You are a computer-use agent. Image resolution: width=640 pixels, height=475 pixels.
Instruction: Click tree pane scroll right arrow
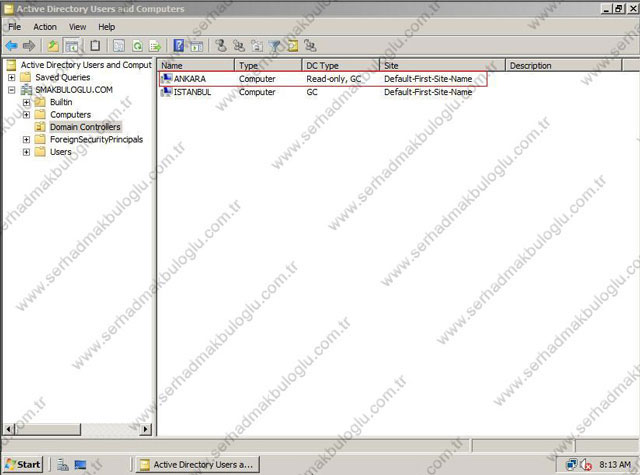click(x=146, y=429)
